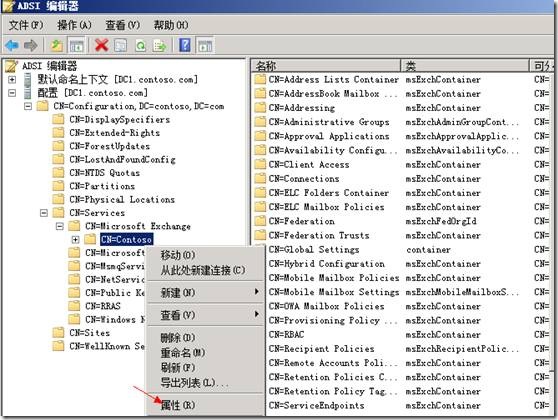This screenshot has height=420, width=558.
Task: Click the red Delete toolbar icon
Action: click(101, 45)
